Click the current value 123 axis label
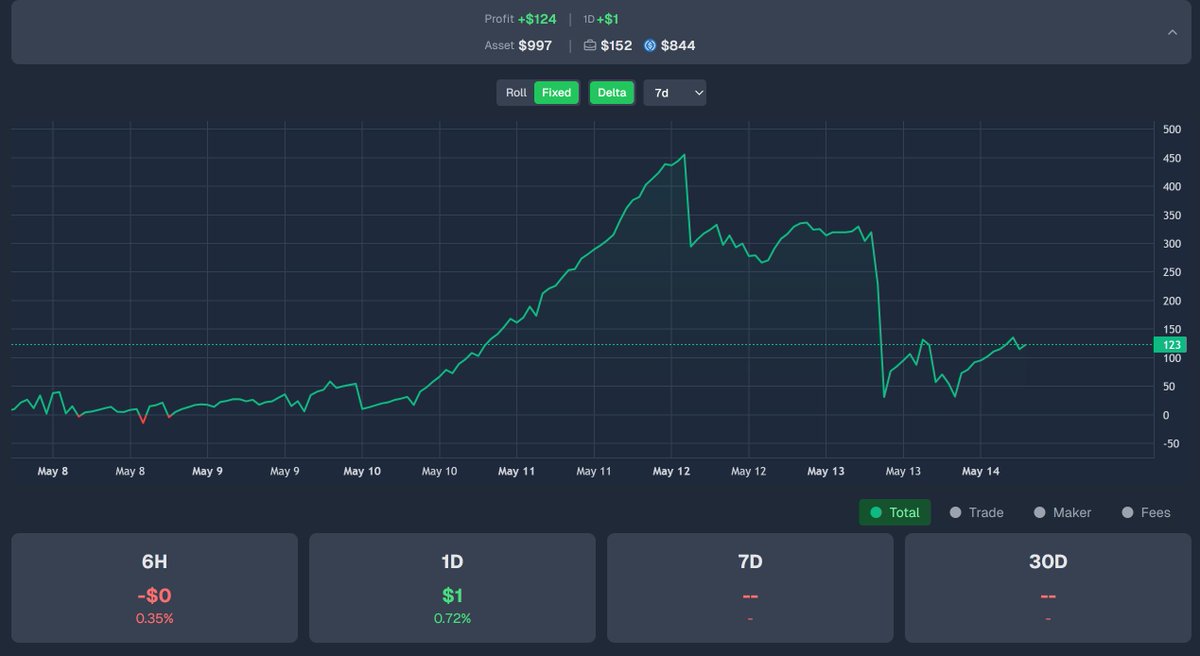Screen dimensions: 1200x656 [x=1170, y=345]
